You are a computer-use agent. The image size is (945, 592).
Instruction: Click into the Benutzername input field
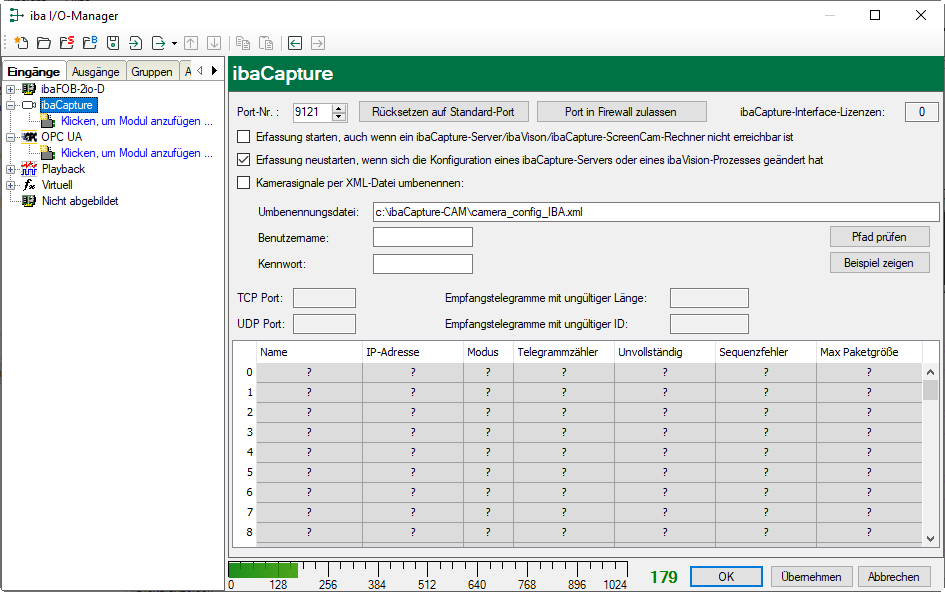pos(422,237)
